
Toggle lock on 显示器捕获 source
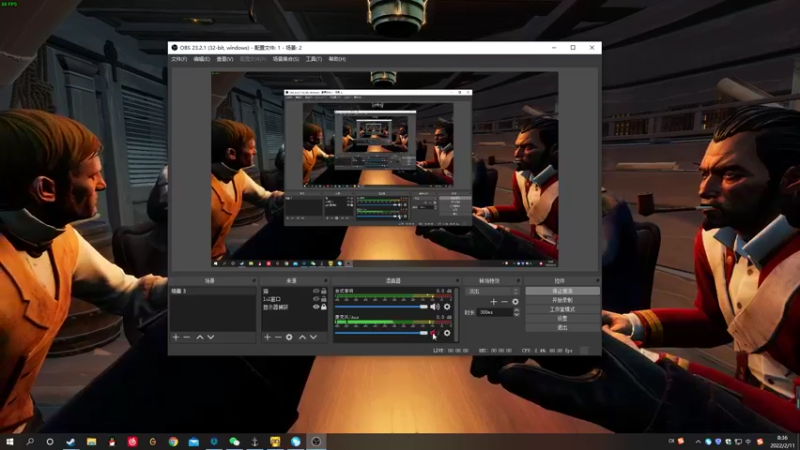[323, 307]
